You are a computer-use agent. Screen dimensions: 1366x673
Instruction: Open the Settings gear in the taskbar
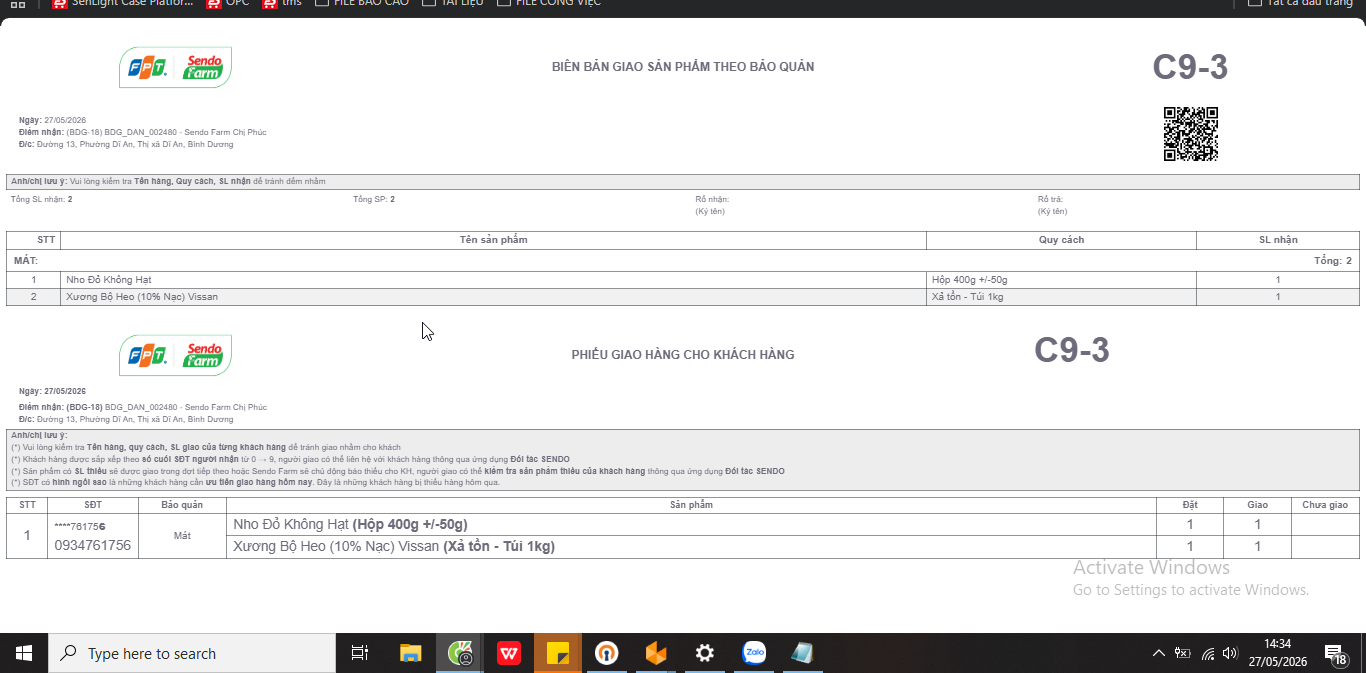[x=705, y=653]
